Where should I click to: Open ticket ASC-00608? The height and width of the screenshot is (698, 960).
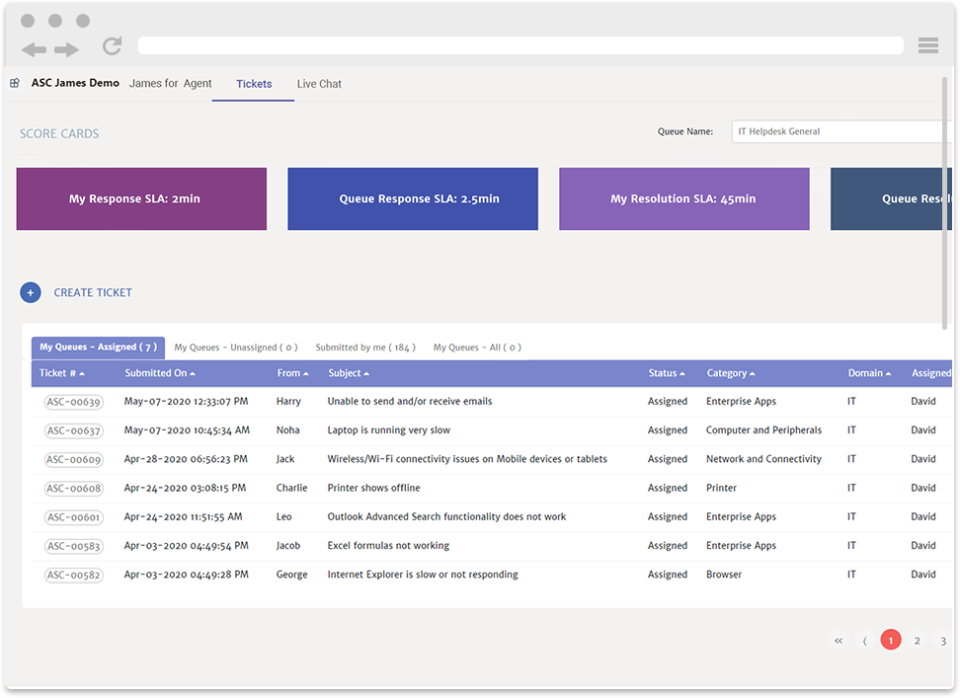click(73, 488)
